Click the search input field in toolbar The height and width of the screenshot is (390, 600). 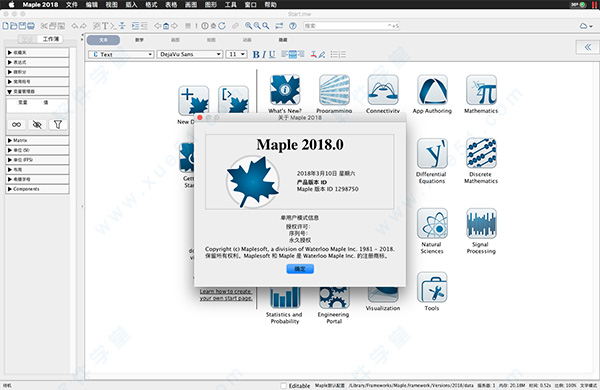[352, 26]
